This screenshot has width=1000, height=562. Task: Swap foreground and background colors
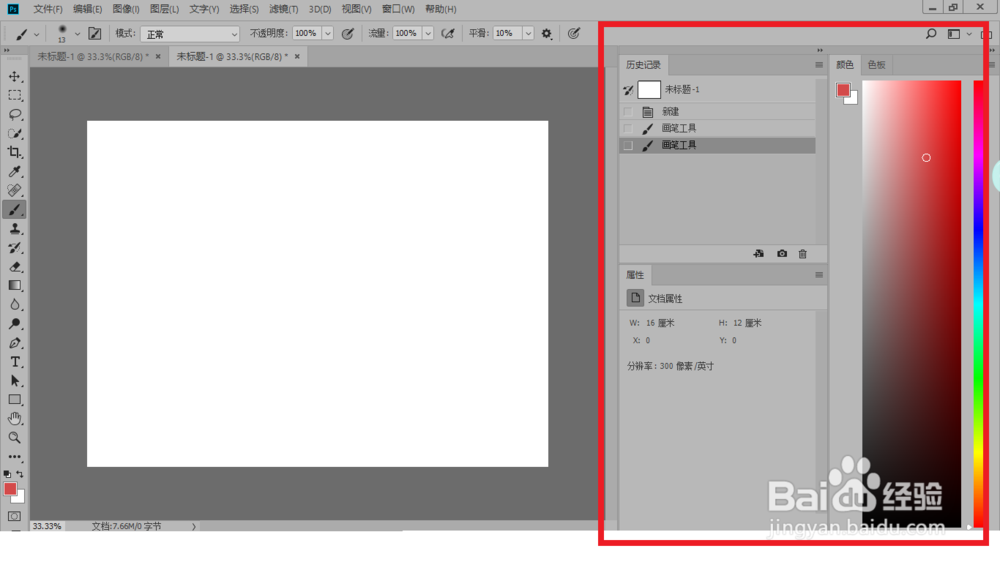[x=20, y=474]
